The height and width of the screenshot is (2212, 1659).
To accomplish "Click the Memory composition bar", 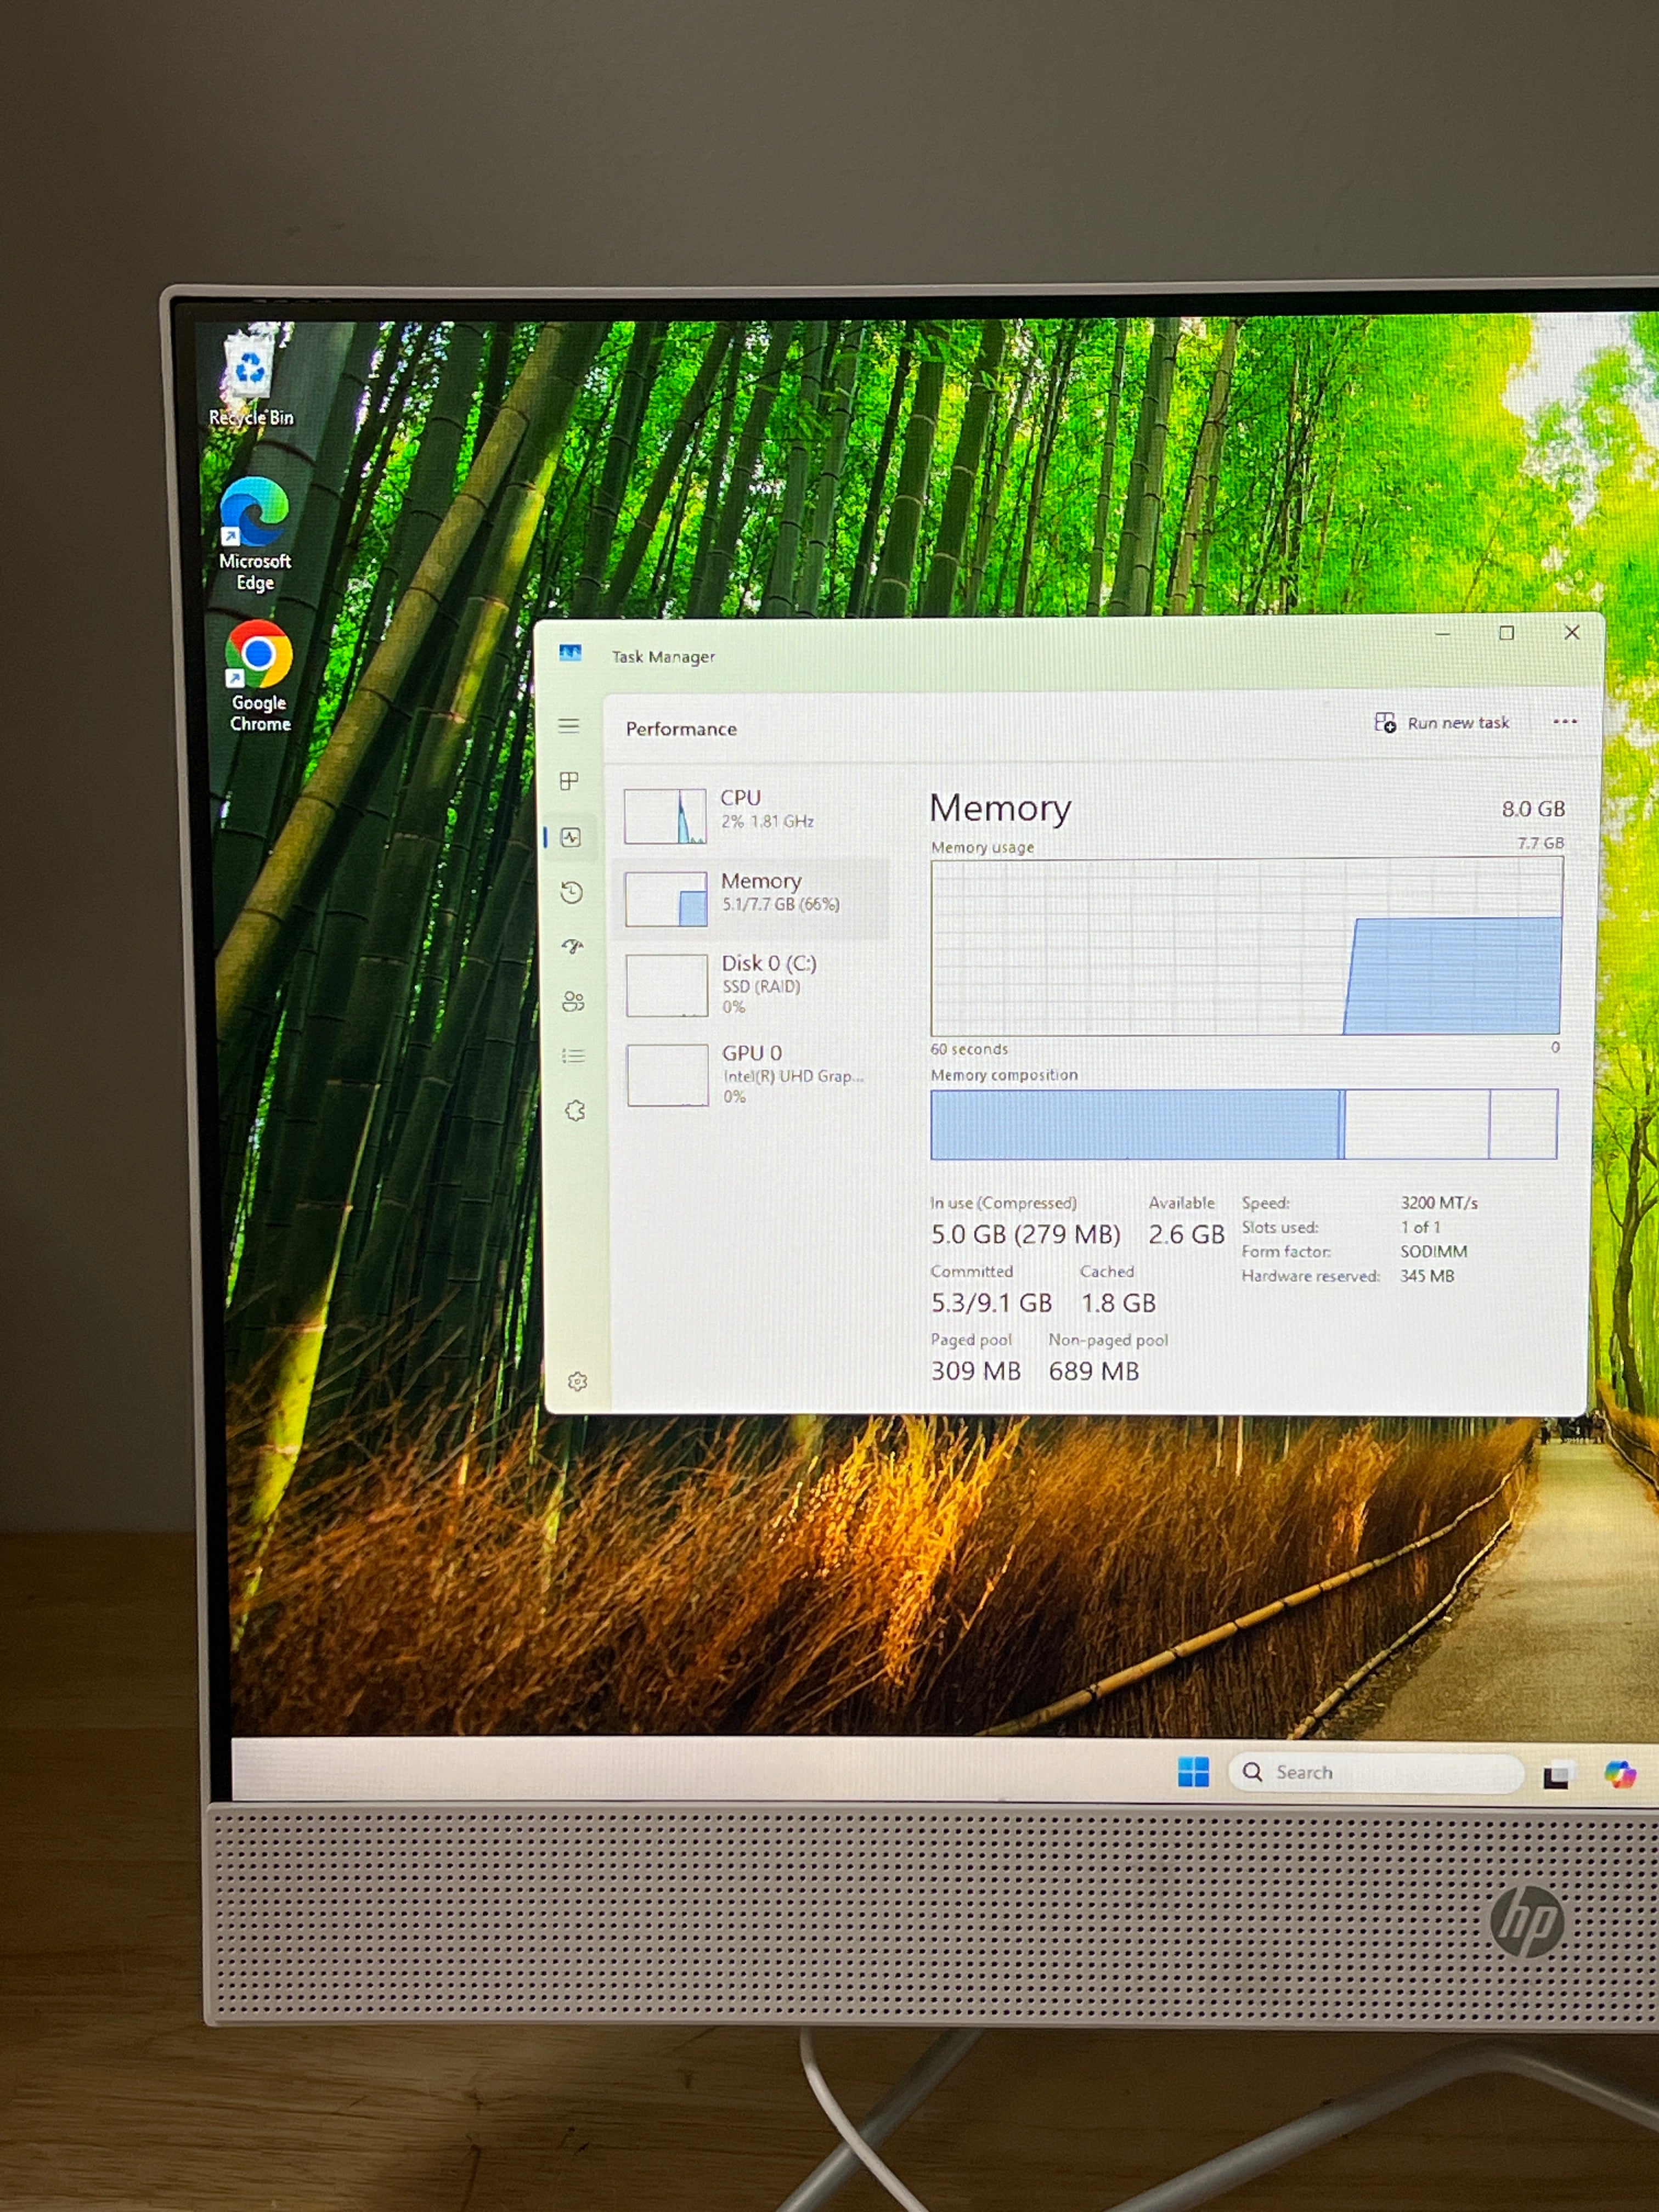I will [x=1244, y=1124].
